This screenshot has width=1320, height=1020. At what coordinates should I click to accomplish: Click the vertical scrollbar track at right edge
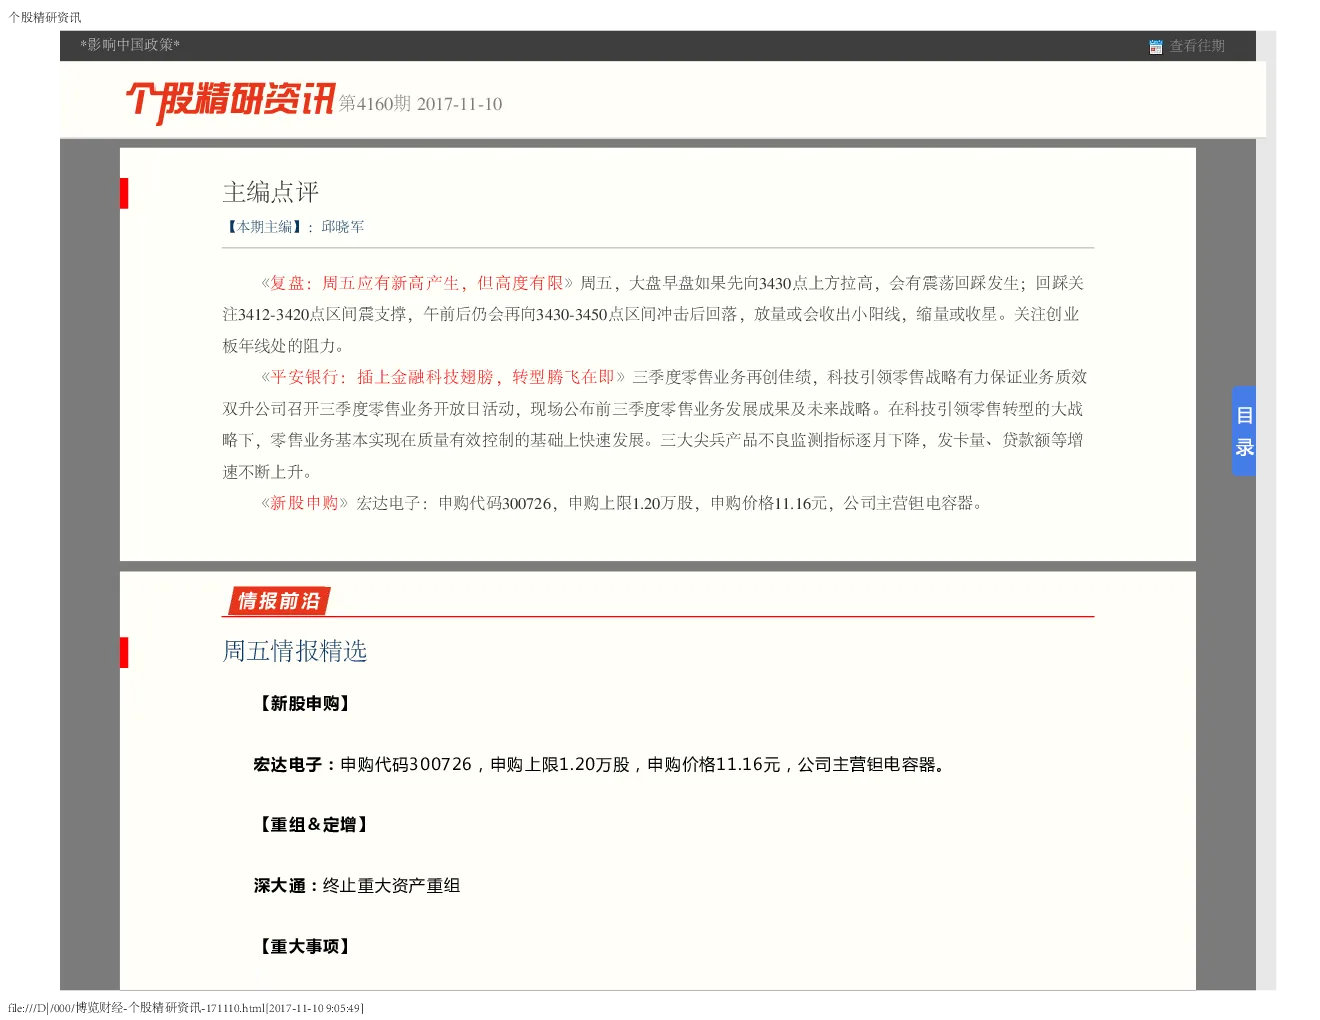[x=1266, y=510]
